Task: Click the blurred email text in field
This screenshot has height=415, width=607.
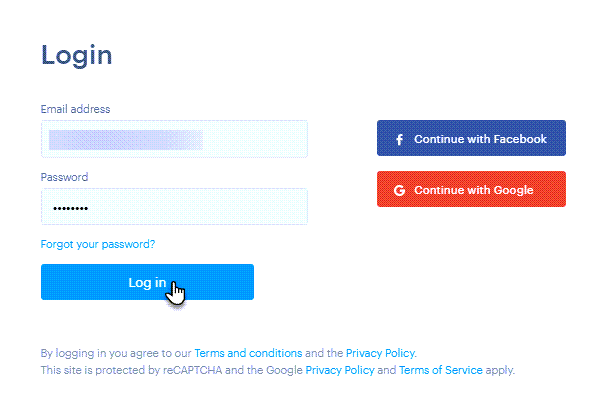Action: coord(125,139)
